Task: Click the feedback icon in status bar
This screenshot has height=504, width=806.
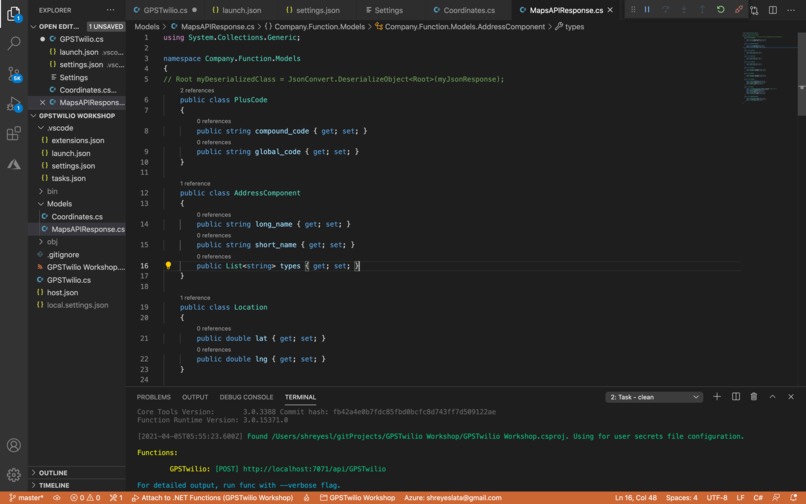Action: (776, 497)
